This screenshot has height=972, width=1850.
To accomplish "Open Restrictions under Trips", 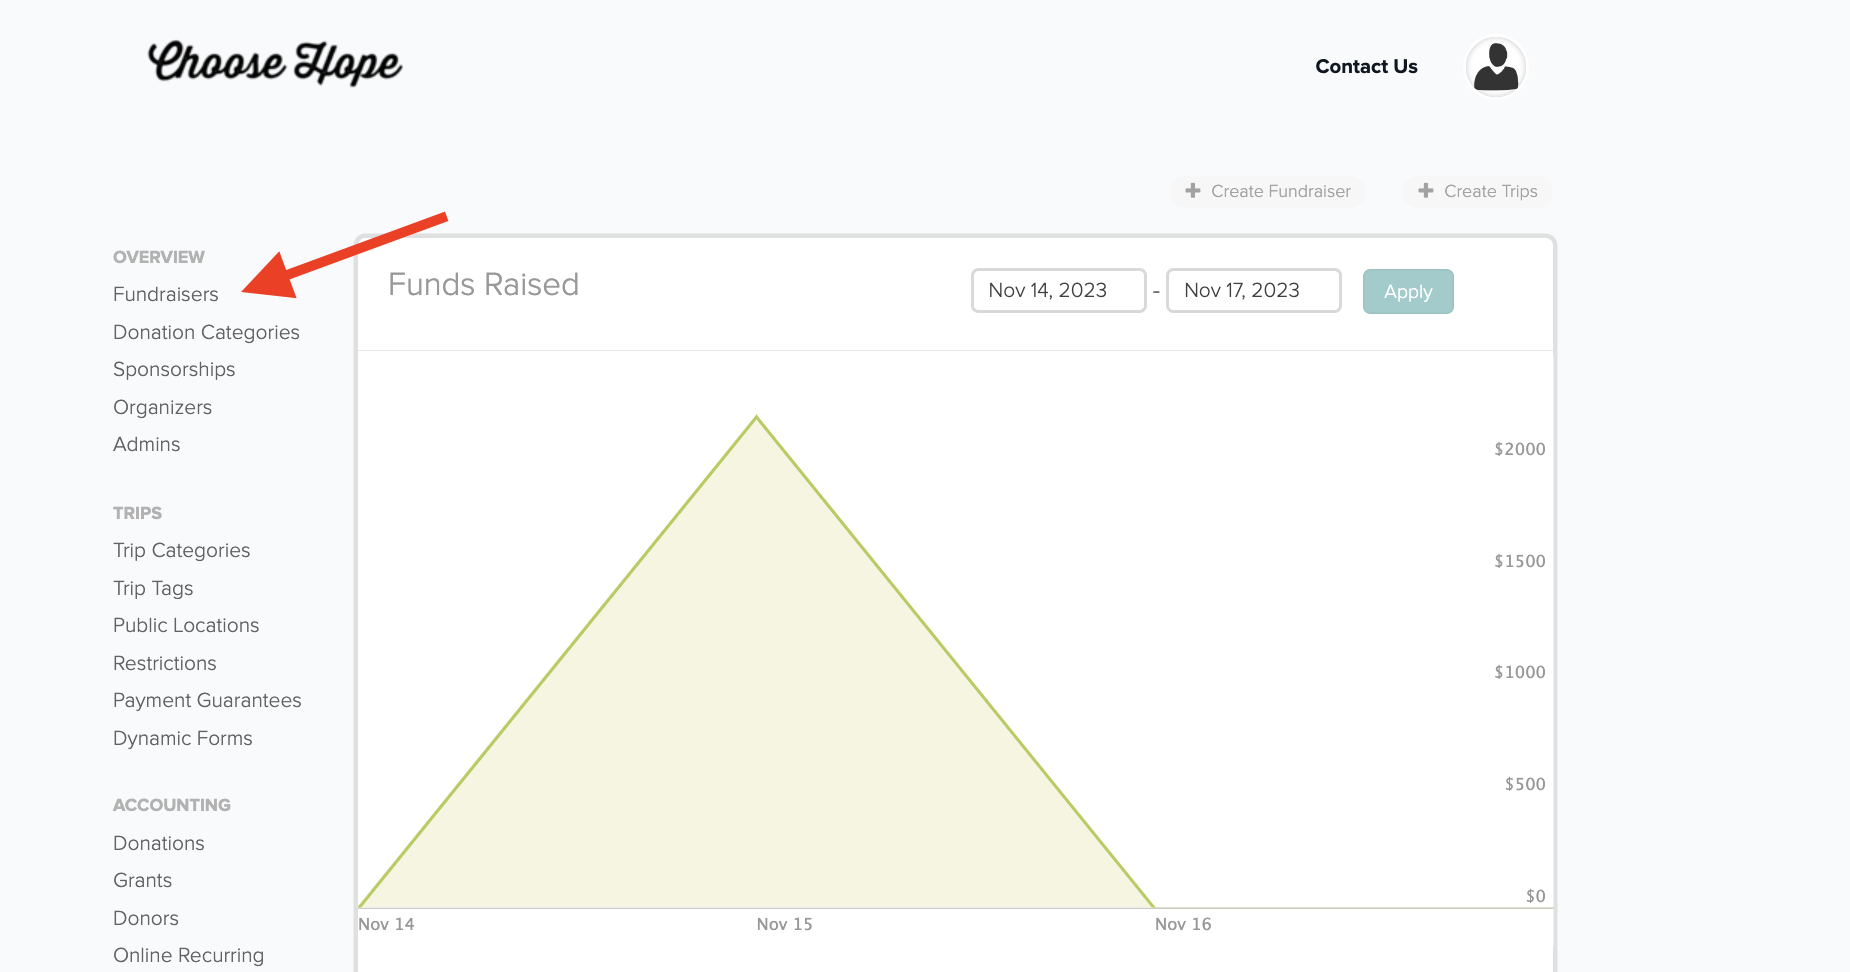I will (x=165, y=663).
